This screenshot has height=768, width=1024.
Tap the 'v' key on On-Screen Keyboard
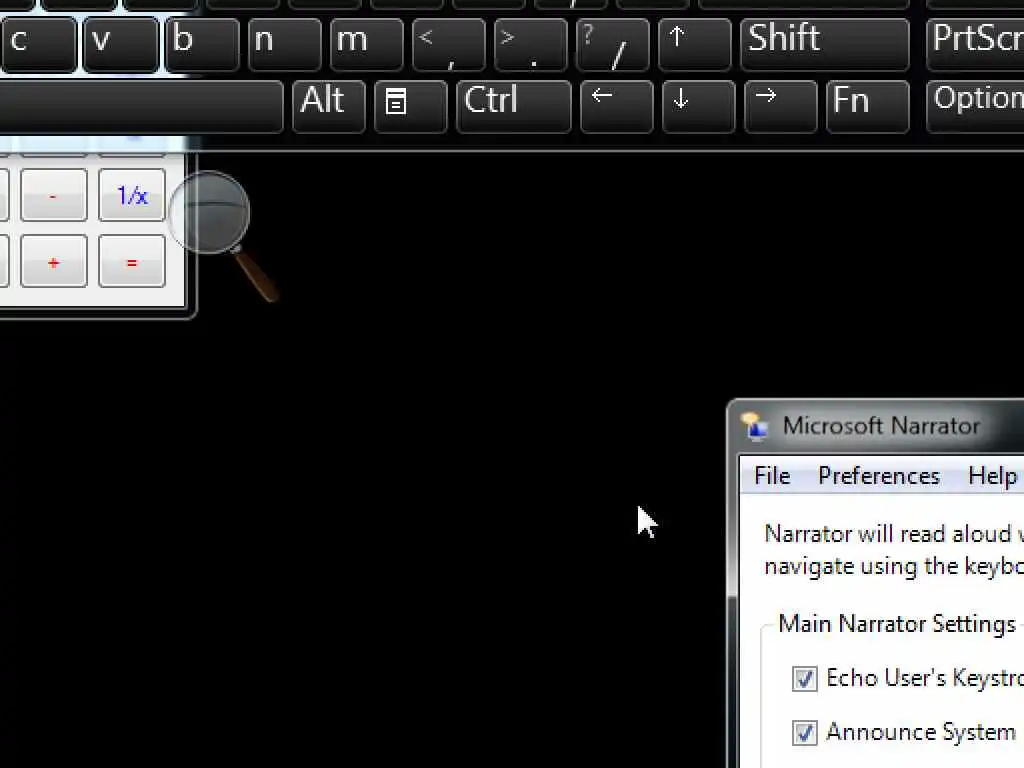(x=121, y=44)
